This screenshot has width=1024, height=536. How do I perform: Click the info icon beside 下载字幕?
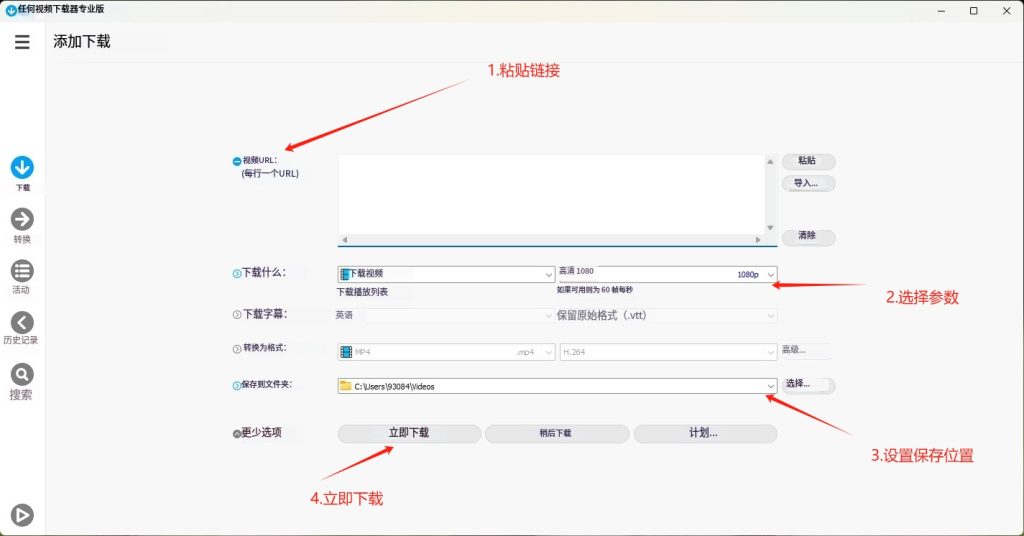237,315
